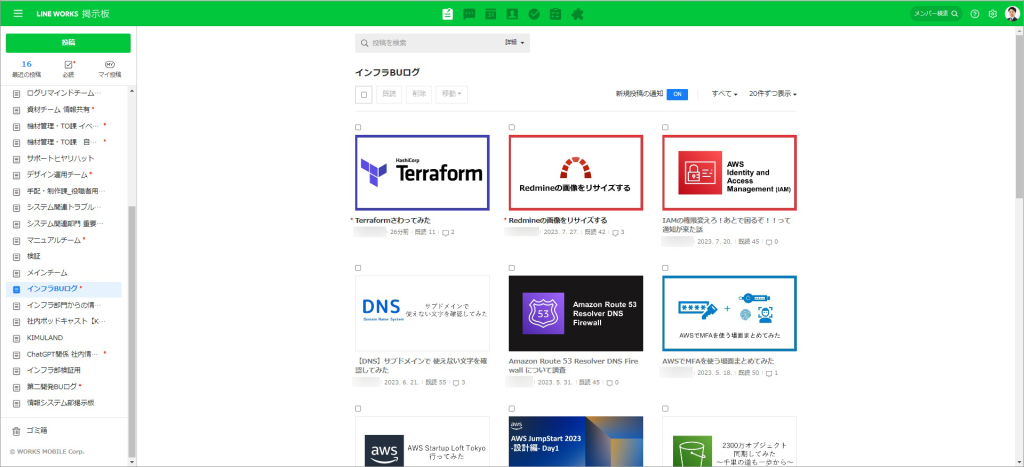
Task: Switch to the 必読 tab in sidebar
Action: [x=68, y=69]
